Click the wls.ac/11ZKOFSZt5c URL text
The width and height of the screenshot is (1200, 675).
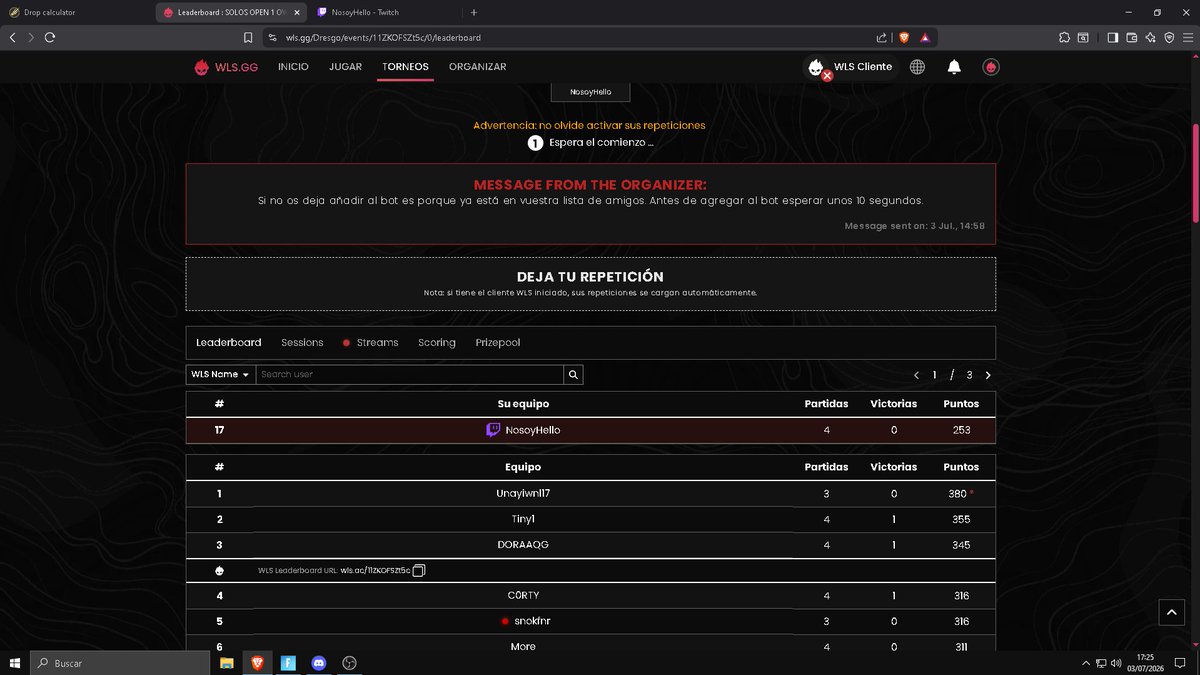tap(375, 571)
